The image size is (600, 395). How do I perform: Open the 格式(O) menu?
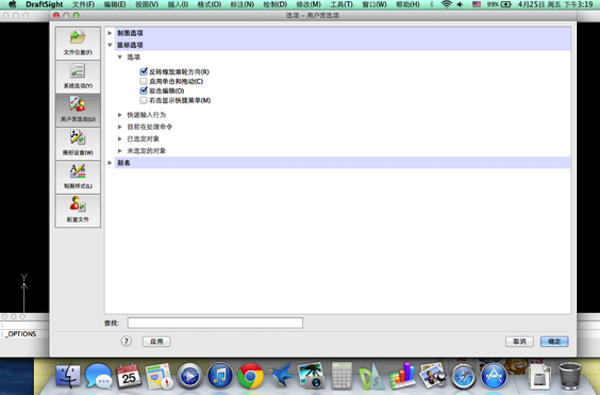tap(209, 5)
